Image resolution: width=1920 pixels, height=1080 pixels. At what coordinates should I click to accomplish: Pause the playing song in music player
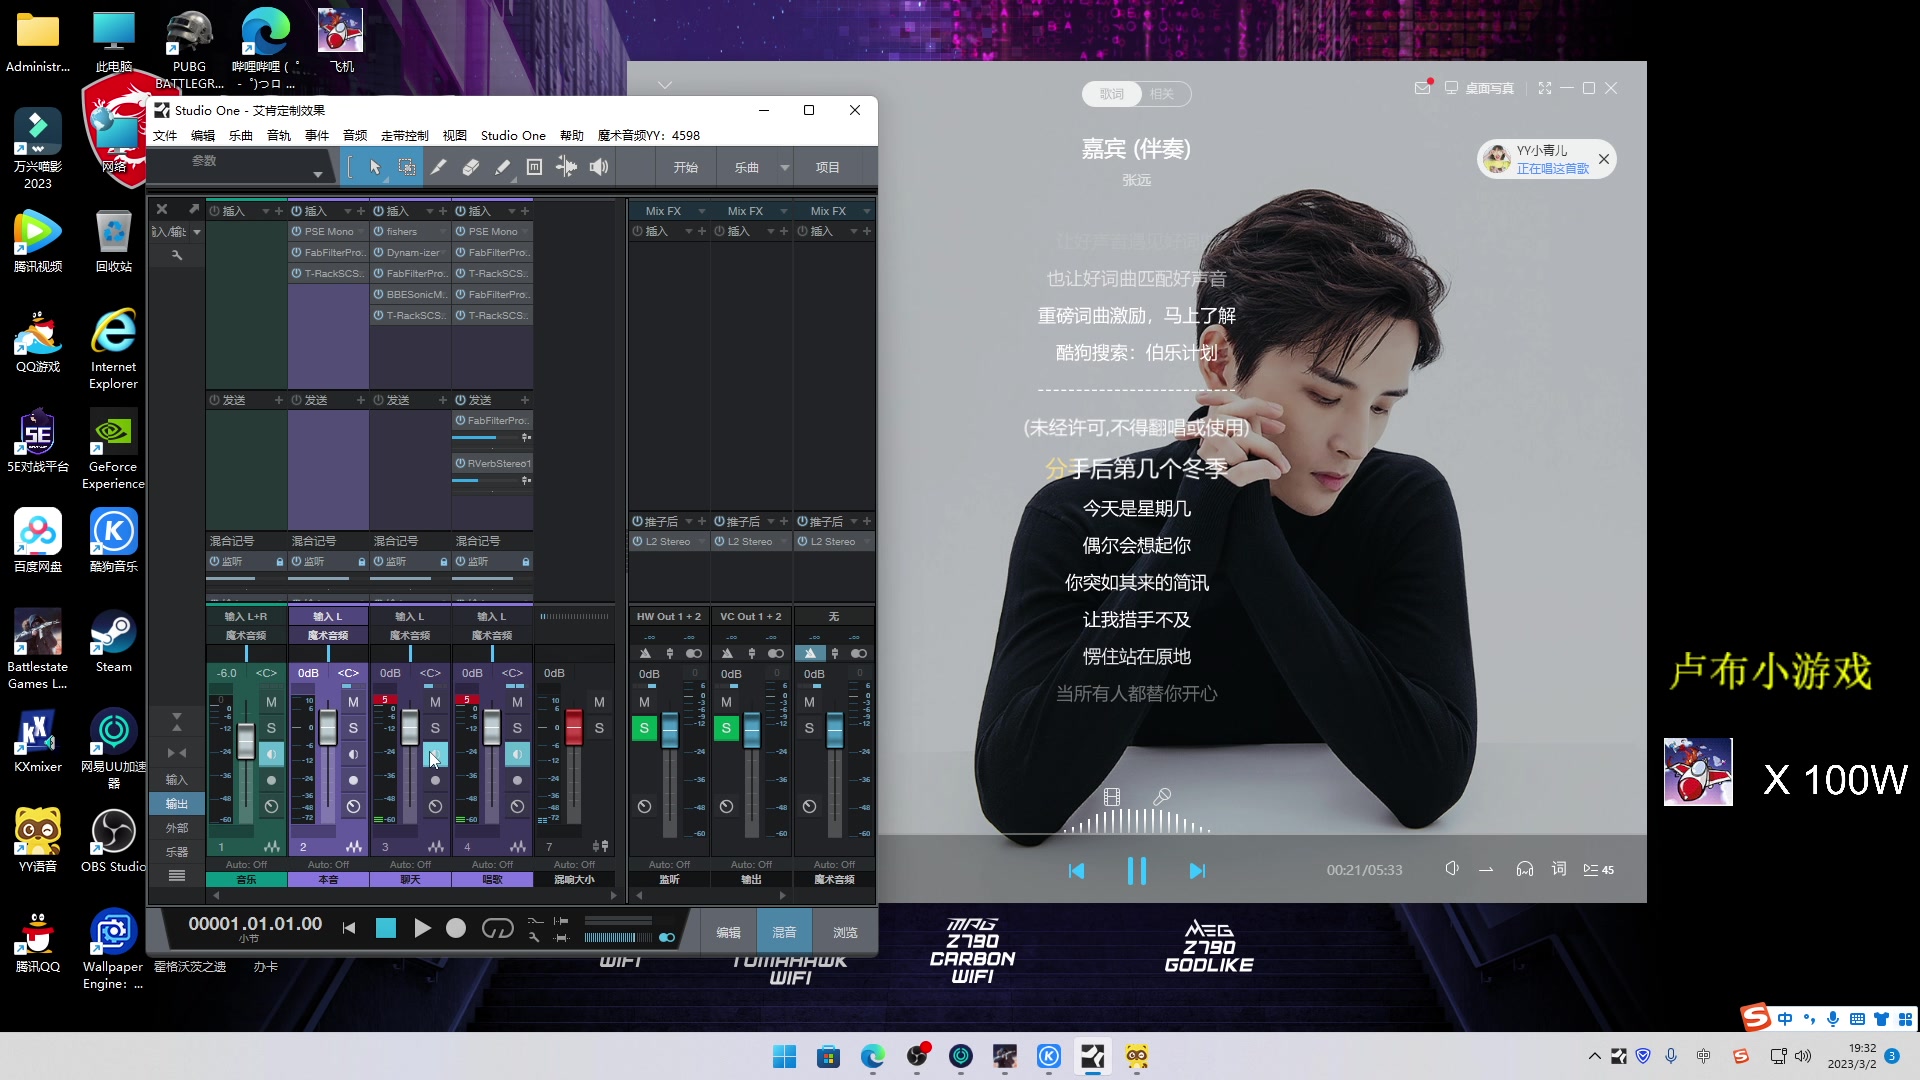click(x=1137, y=870)
